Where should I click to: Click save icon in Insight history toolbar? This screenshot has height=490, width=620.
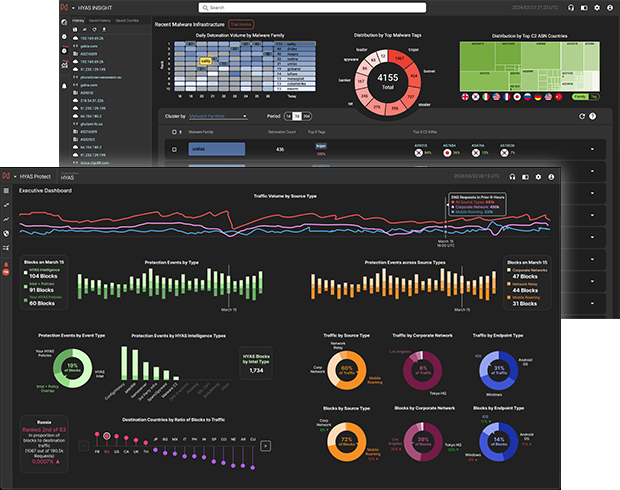tap(75, 30)
